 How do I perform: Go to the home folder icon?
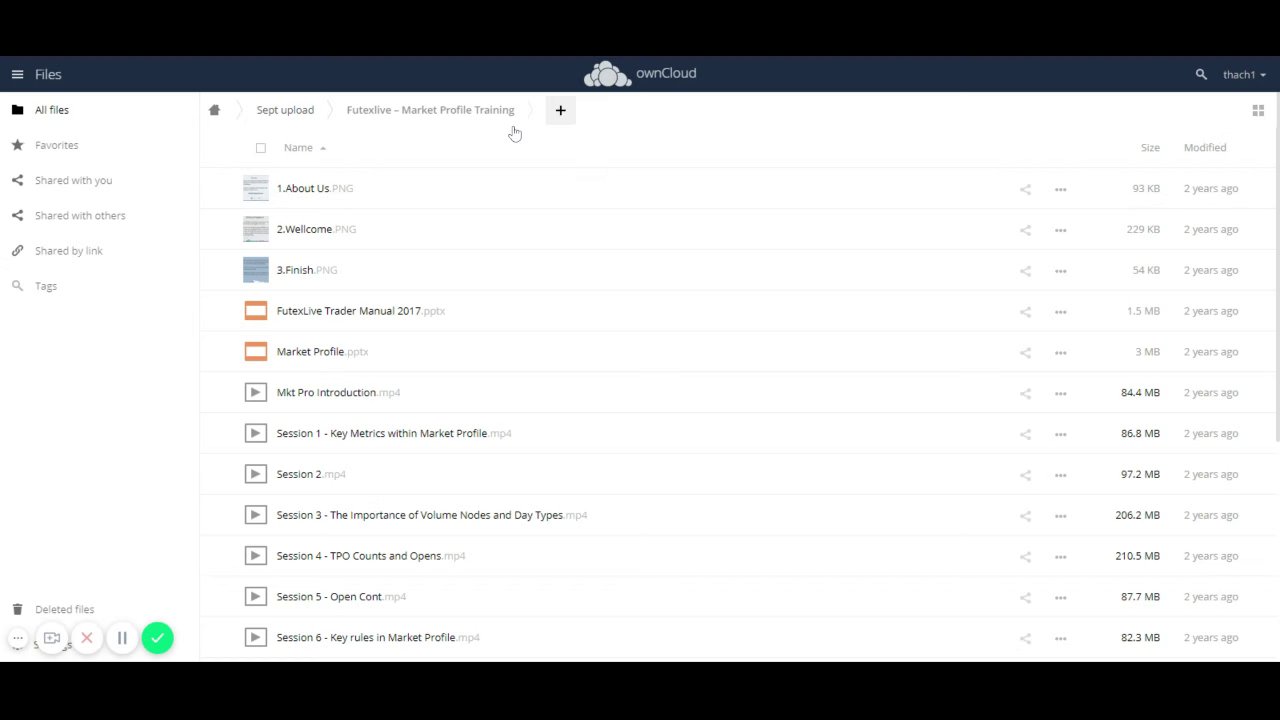pos(214,110)
